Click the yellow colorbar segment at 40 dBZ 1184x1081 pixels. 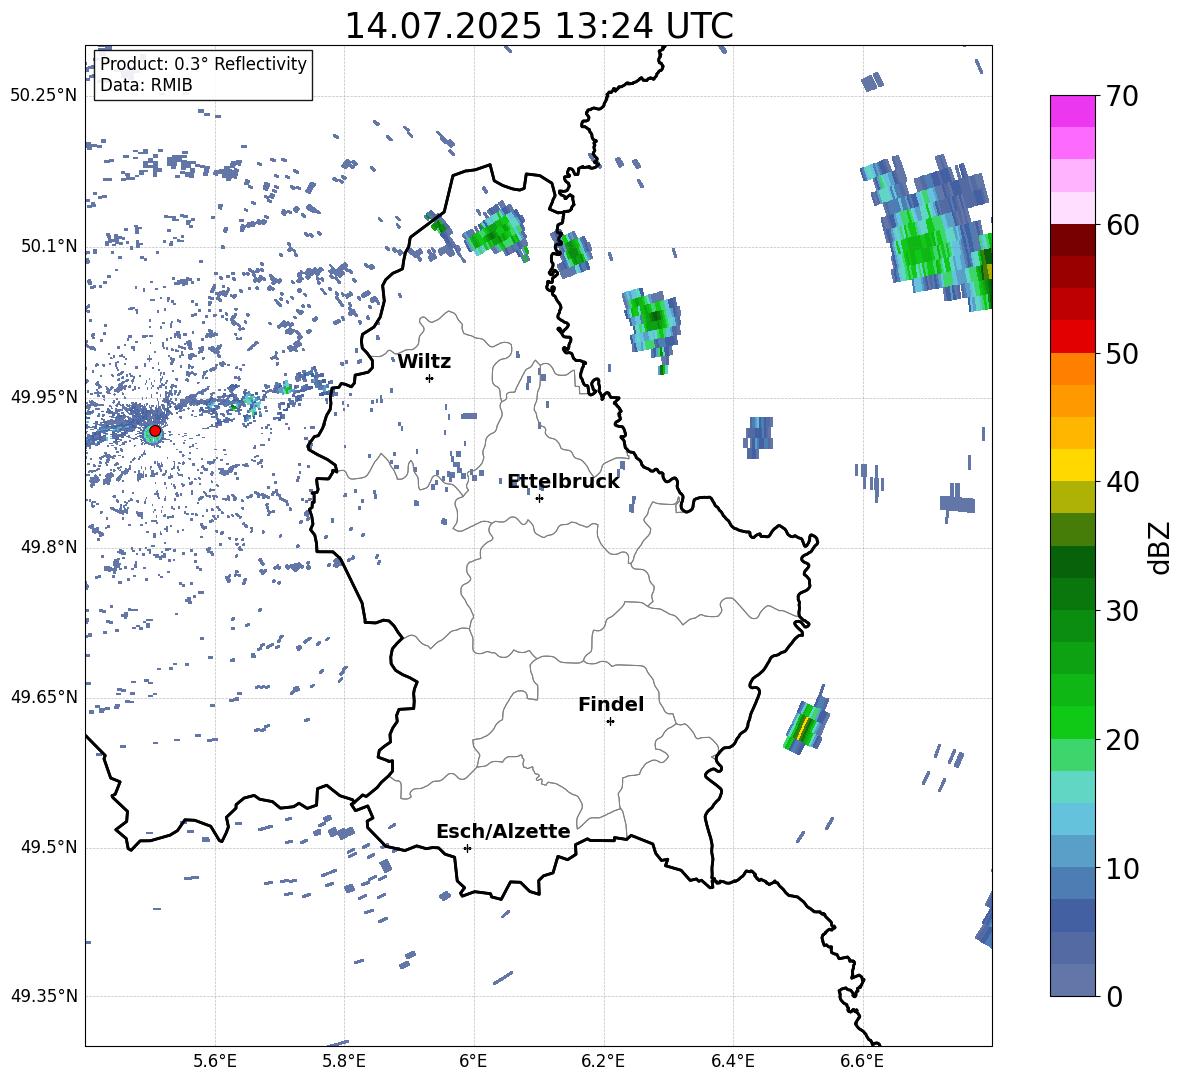click(x=1072, y=465)
